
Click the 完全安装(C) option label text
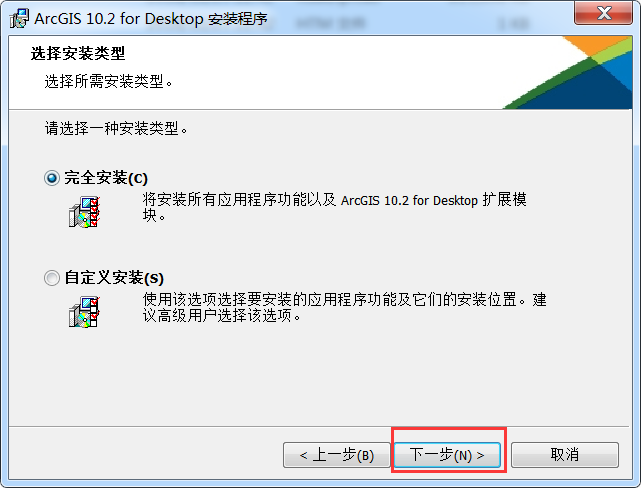pyautogui.click(x=106, y=178)
